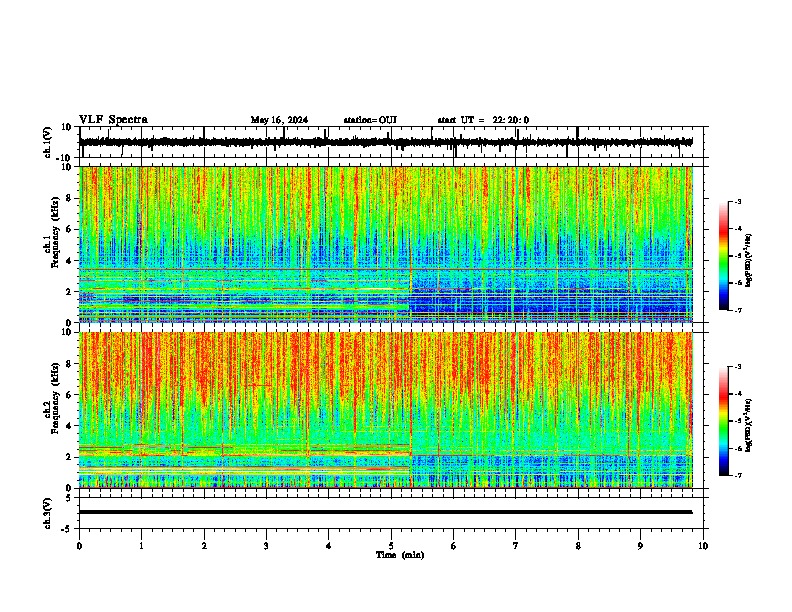Click the ch.1 voltage waveform trace
The width and height of the screenshot is (792, 612).
[385, 142]
